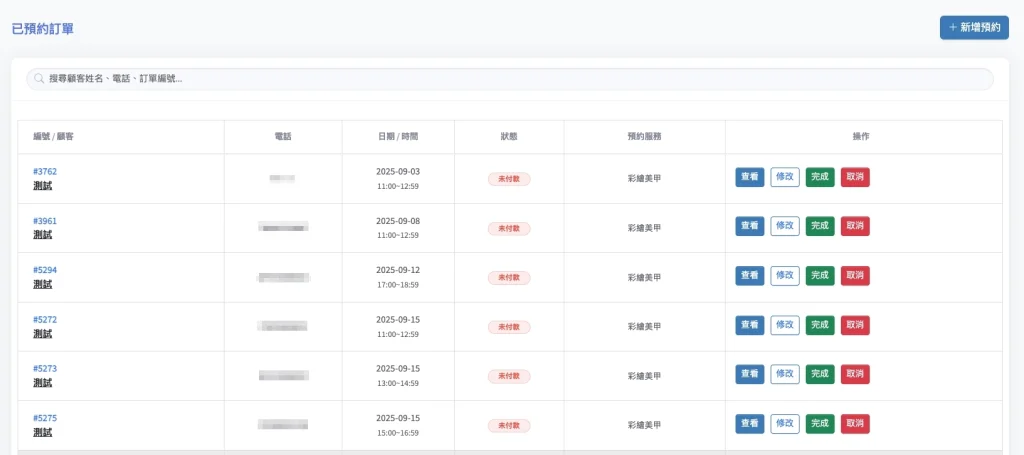Click the magnifier icon in search bar
1024x455 pixels.
(39, 78)
